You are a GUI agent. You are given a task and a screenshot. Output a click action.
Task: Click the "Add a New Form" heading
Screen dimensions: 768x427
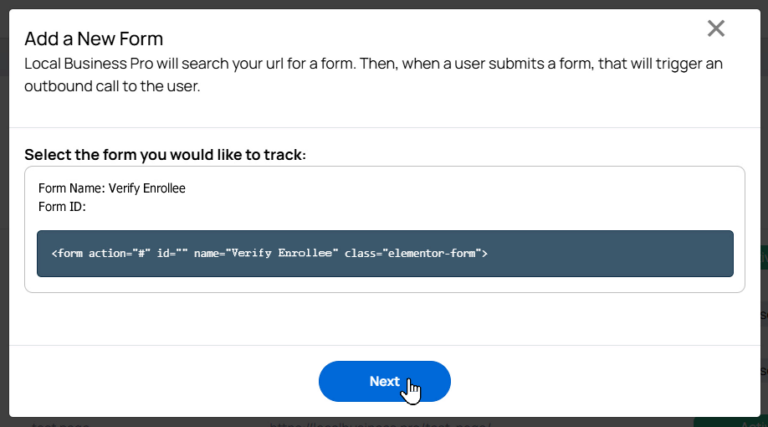click(94, 39)
